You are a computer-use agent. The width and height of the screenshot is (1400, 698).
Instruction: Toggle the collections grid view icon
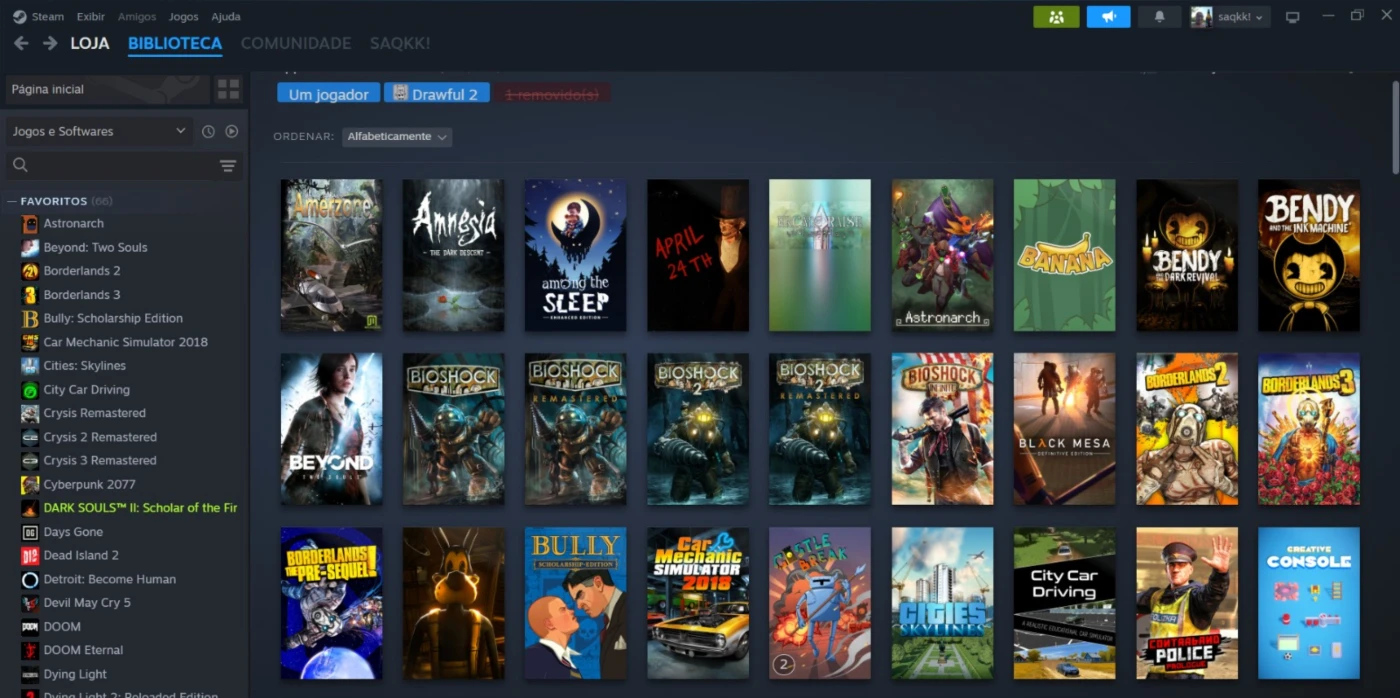(228, 89)
